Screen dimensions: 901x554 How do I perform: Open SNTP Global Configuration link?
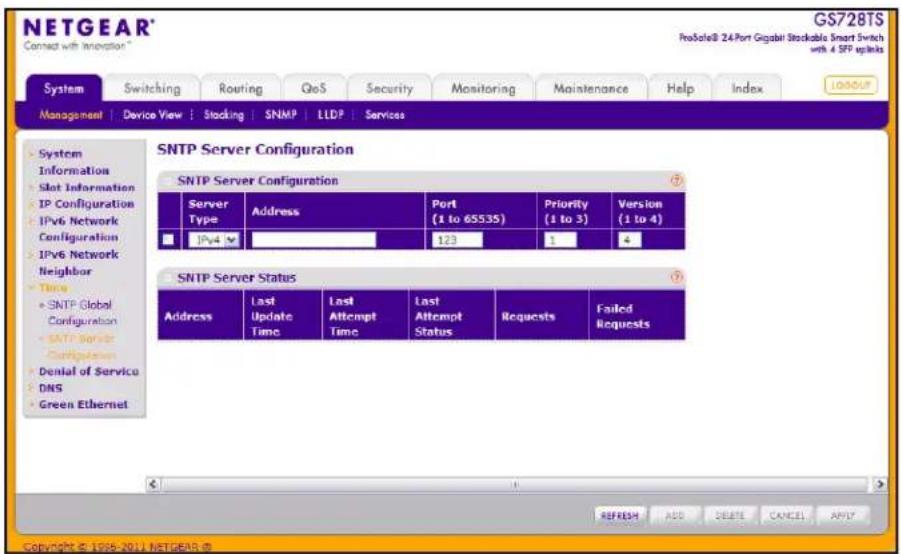point(80,313)
